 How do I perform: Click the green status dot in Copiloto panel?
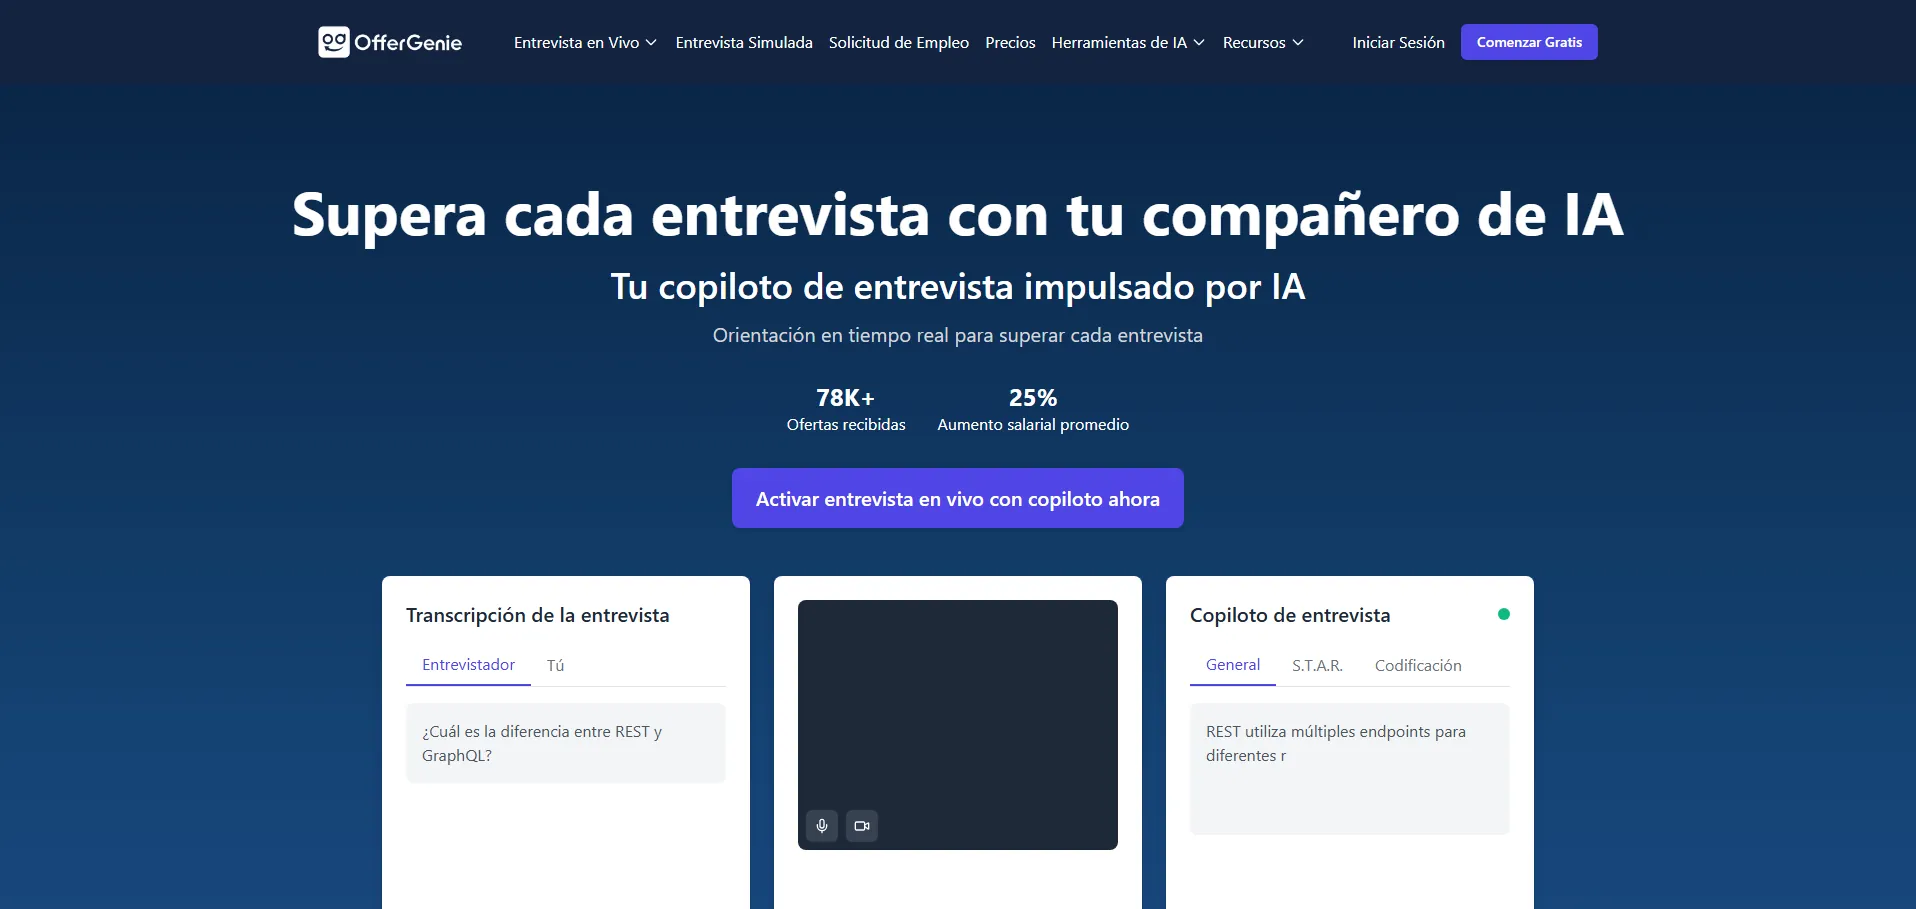pos(1503,614)
